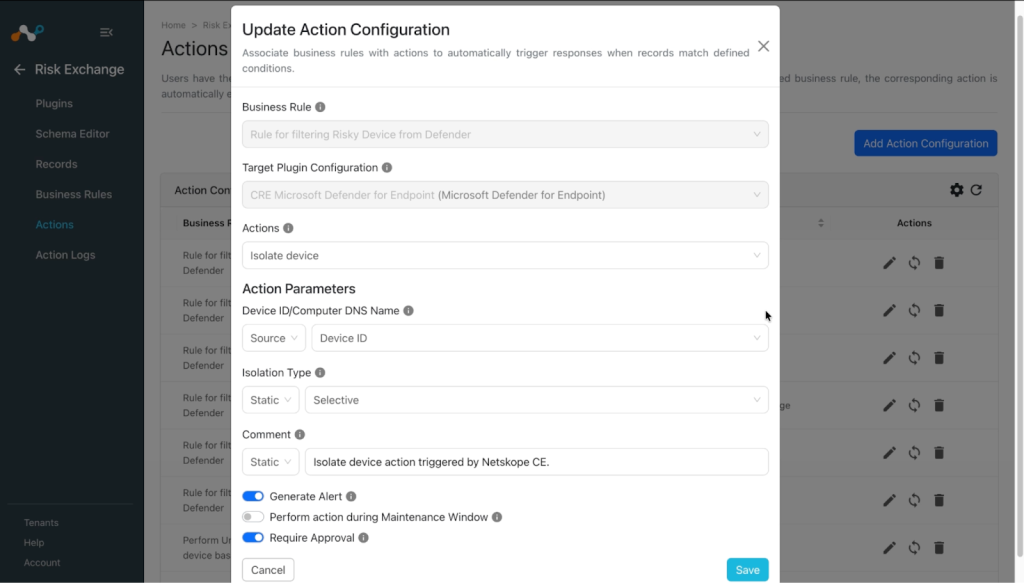The height and width of the screenshot is (583, 1024).
Task: Click the Save button
Action: pyautogui.click(x=747, y=570)
